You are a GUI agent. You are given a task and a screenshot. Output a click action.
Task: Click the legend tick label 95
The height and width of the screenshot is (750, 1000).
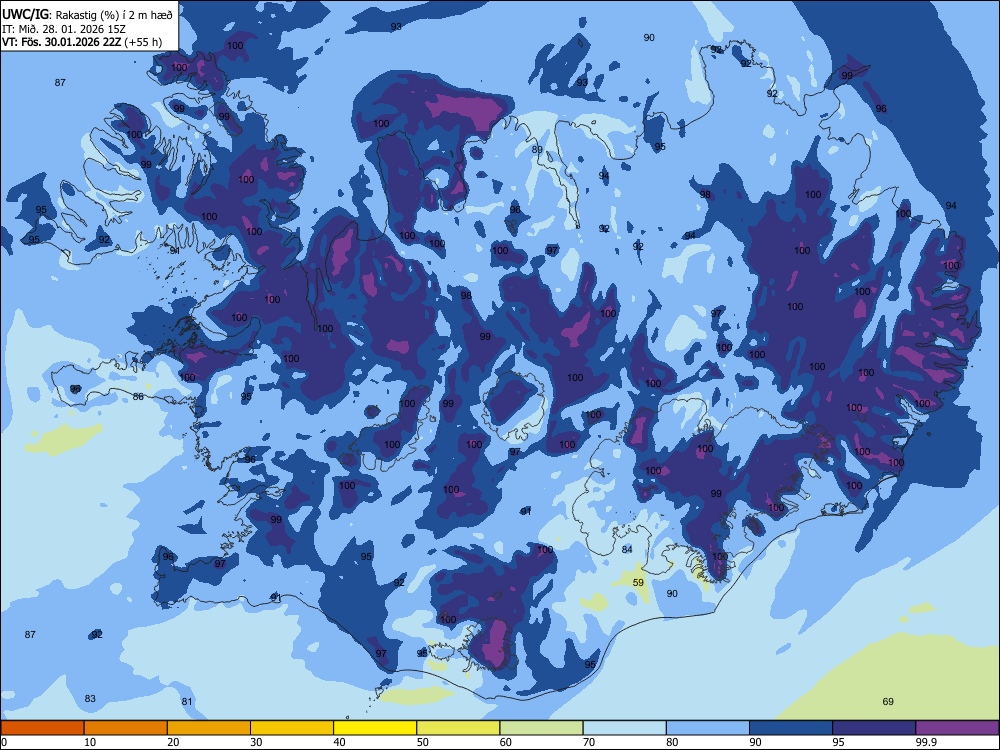coord(839,742)
